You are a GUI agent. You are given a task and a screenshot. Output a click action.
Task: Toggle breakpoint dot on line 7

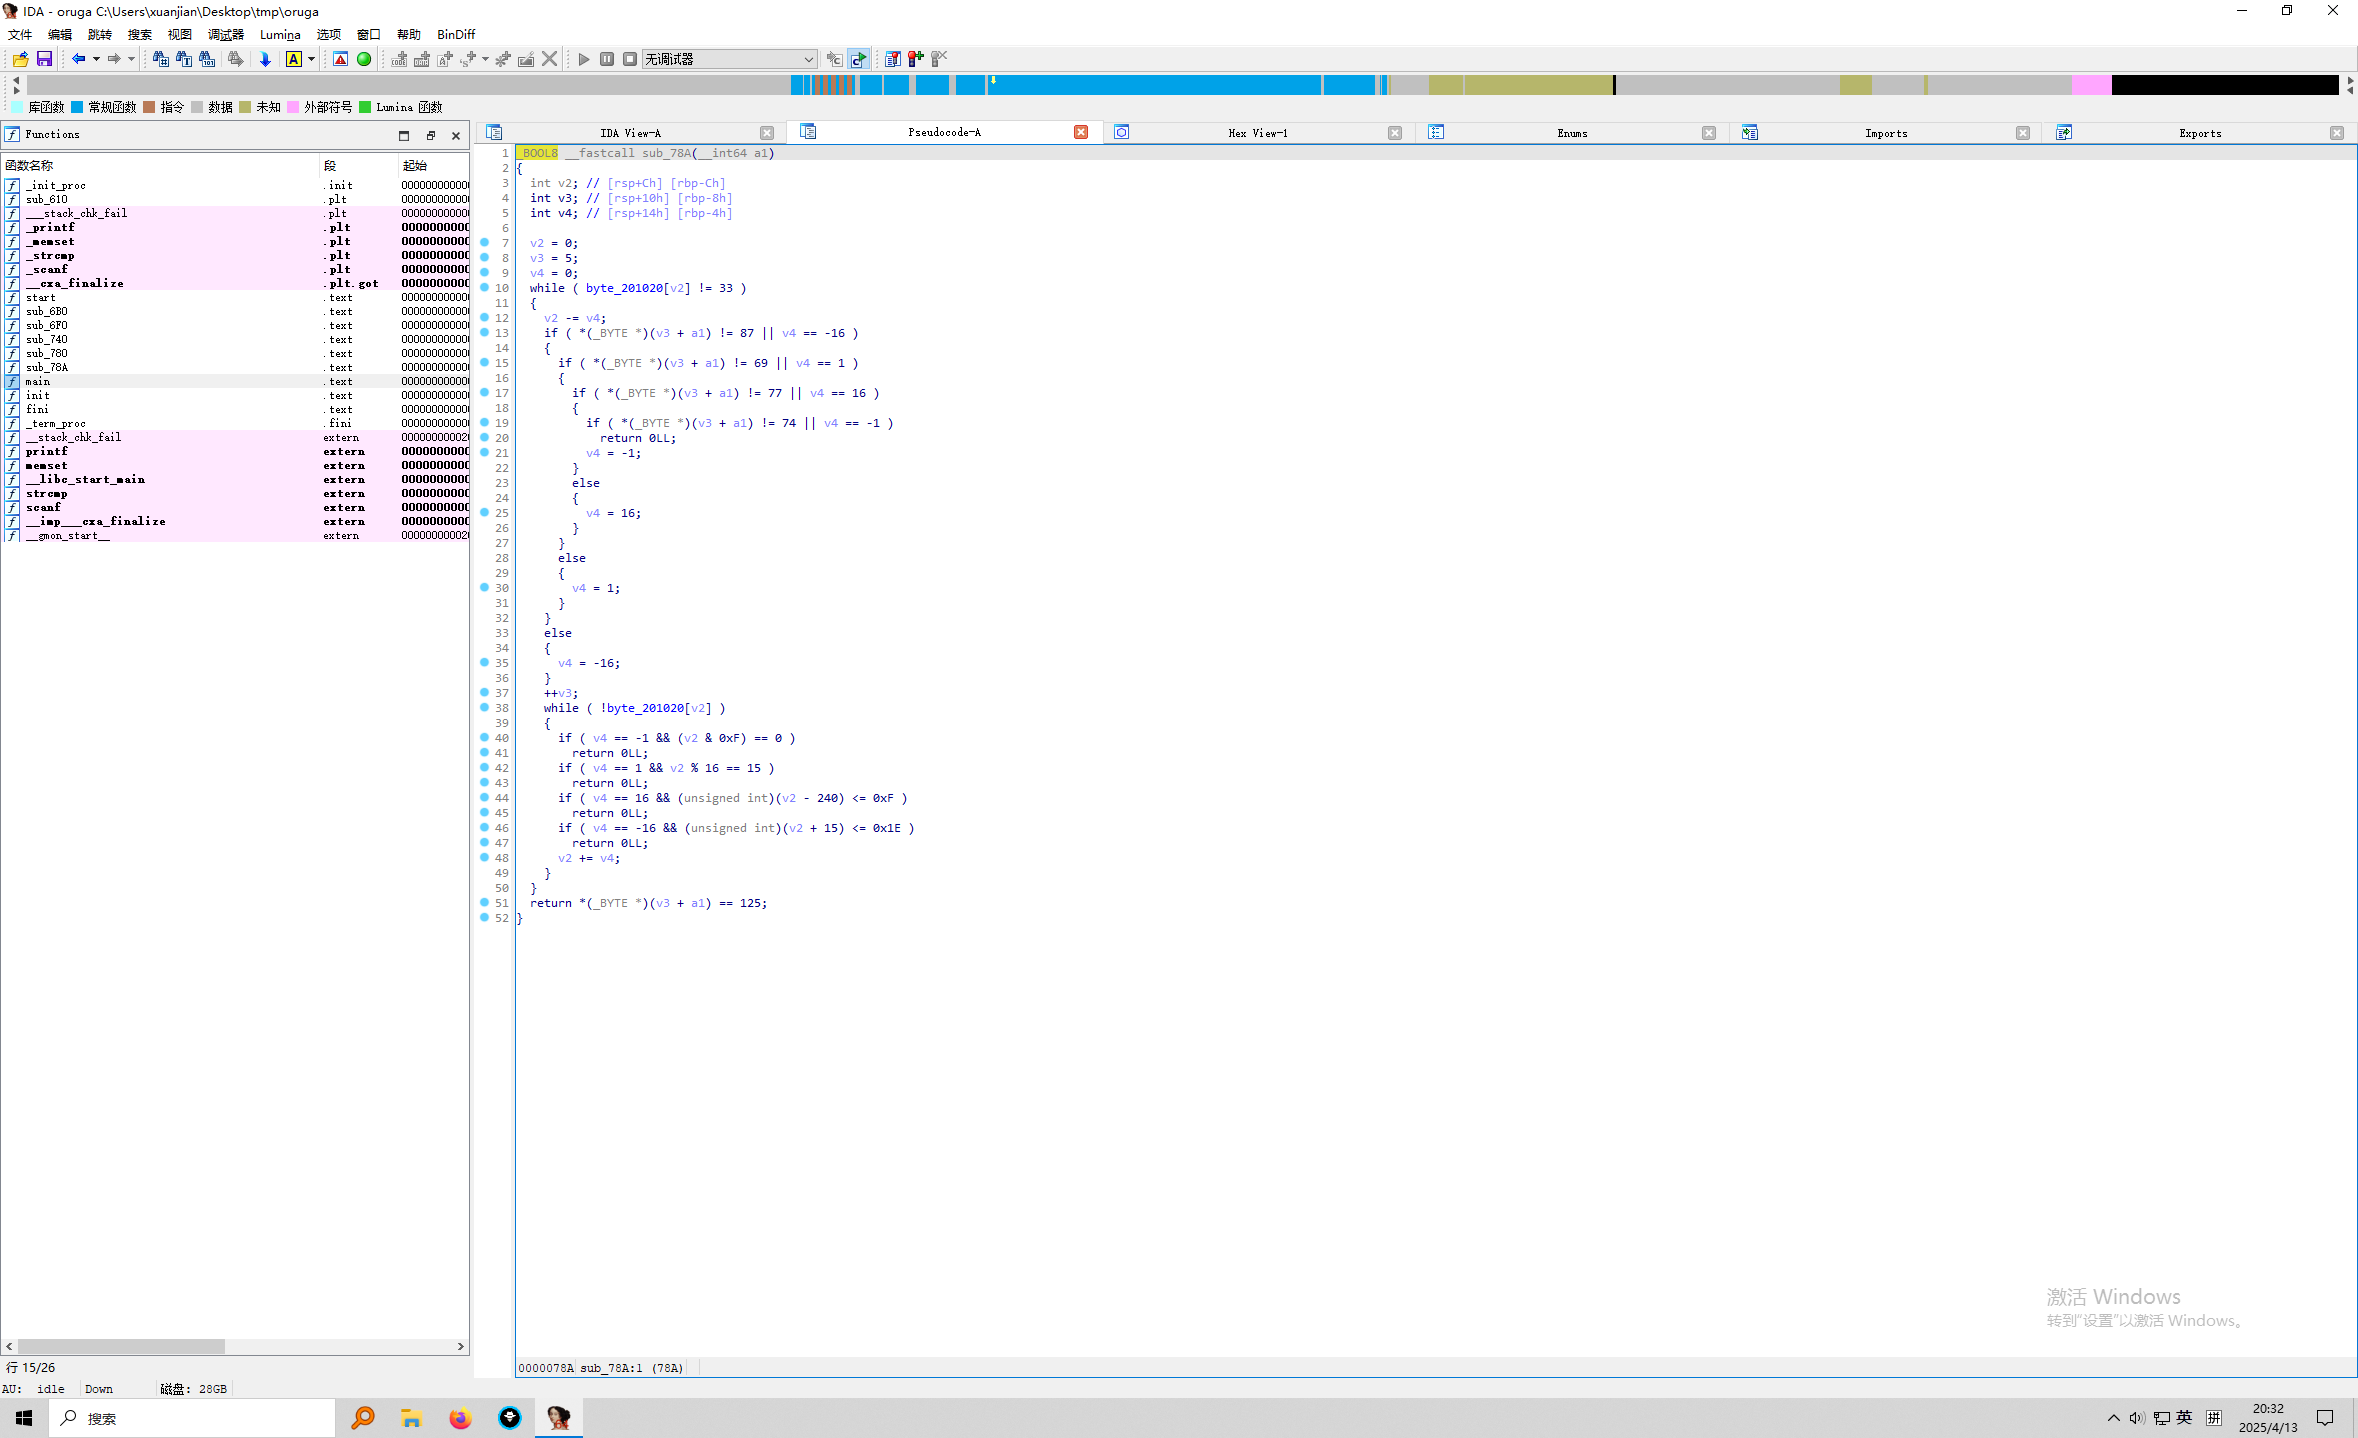click(x=485, y=242)
